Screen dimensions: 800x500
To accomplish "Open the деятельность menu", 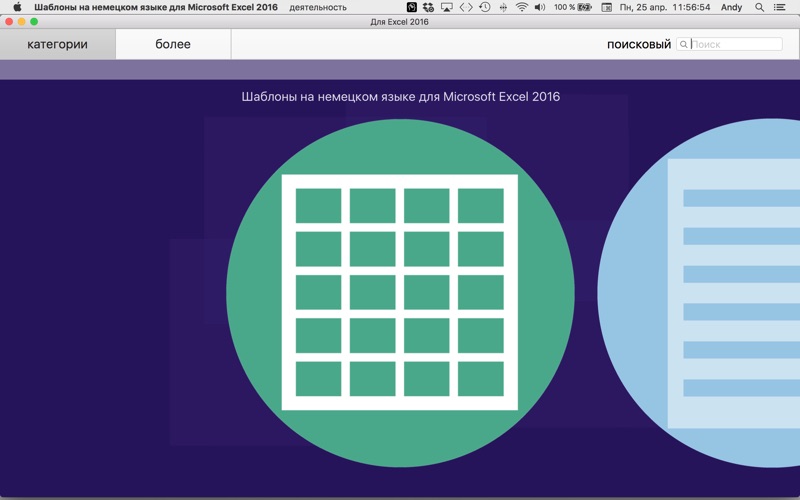I will 318,7.
